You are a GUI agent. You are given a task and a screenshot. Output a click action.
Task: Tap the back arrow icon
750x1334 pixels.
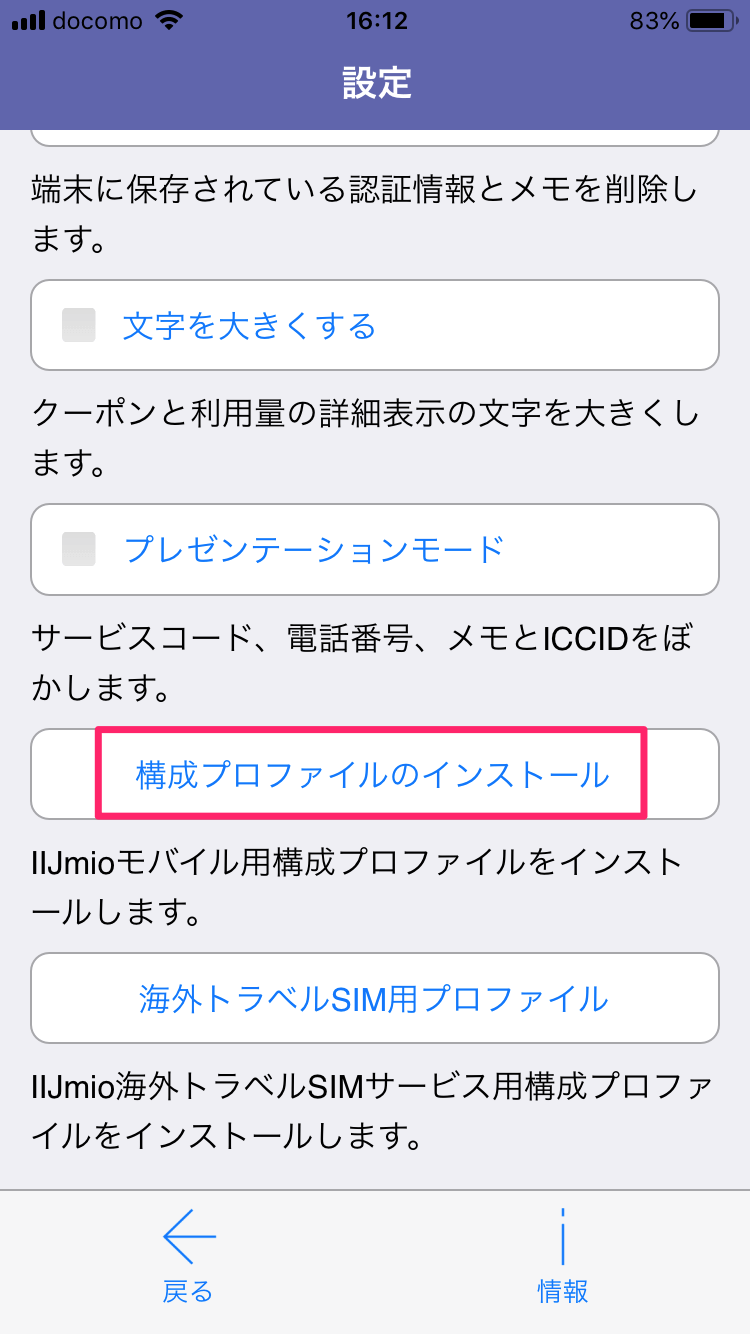tap(189, 1236)
